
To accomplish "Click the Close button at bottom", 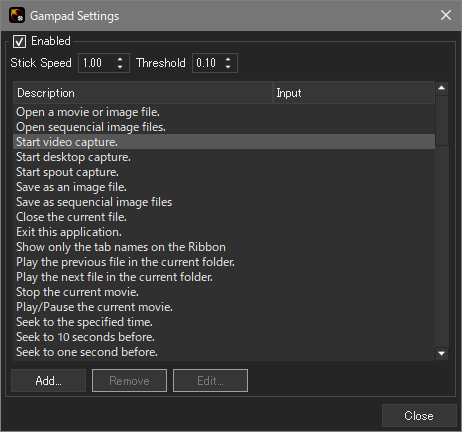I will 419,416.
